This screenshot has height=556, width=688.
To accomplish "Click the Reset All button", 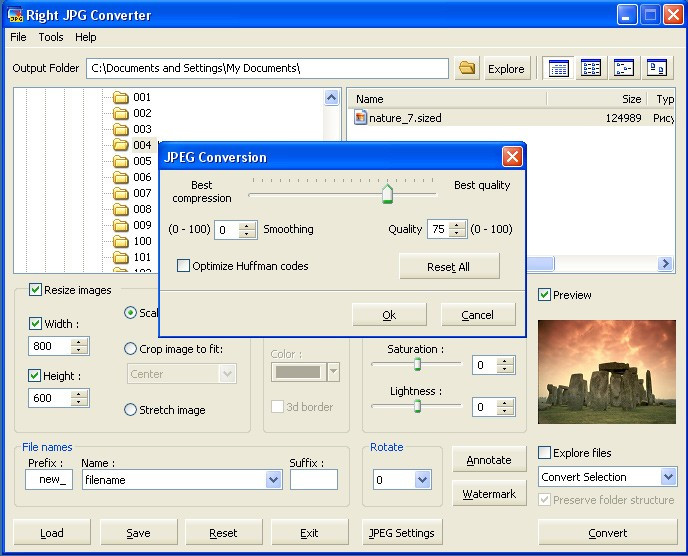I will [x=449, y=266].
